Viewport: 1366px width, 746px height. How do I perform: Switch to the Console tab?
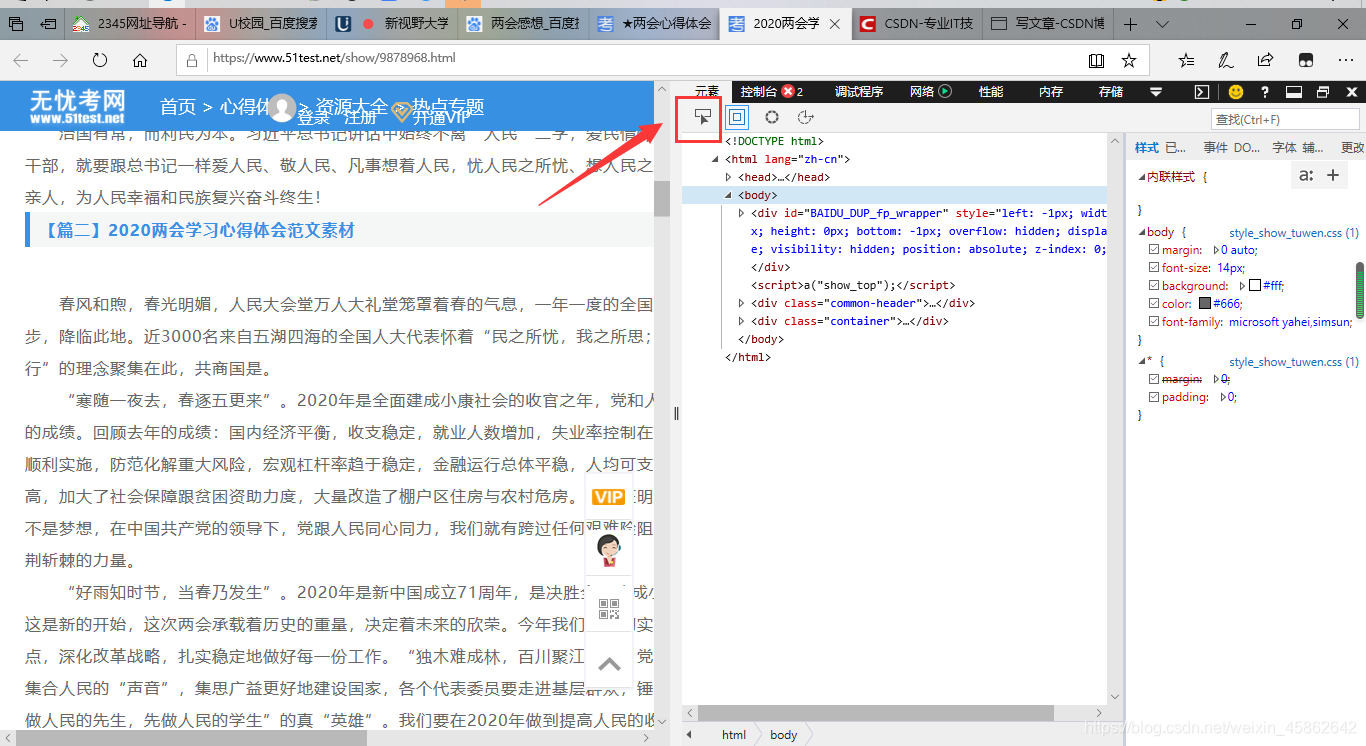pyautogui.click(x=771, y=91)
